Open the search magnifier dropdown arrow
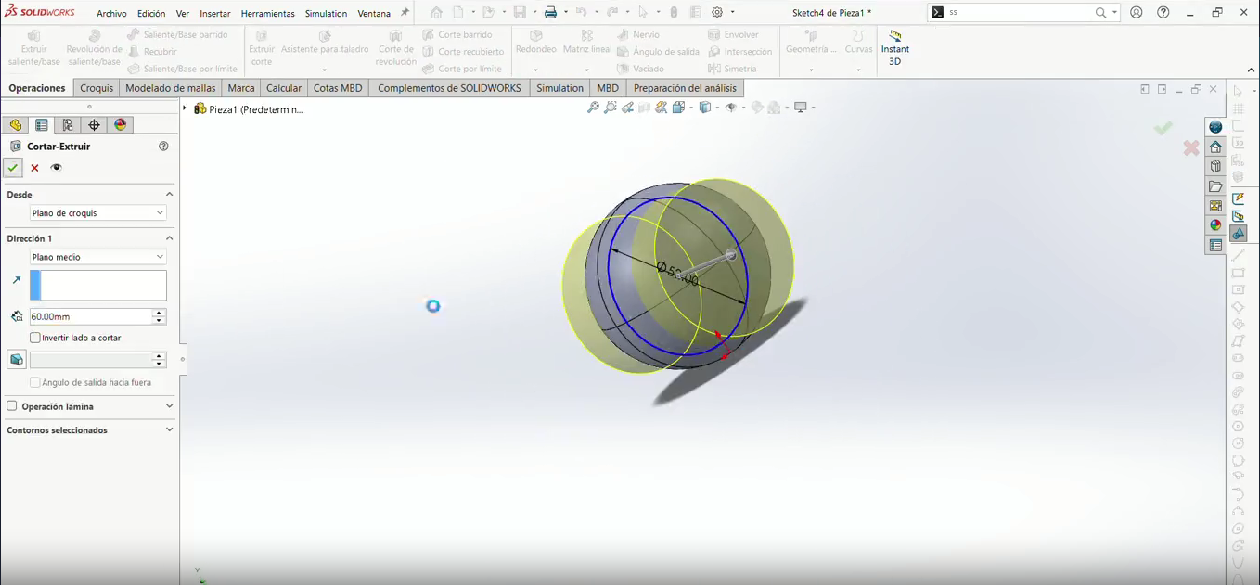1260x585 pixels. 1114,13
